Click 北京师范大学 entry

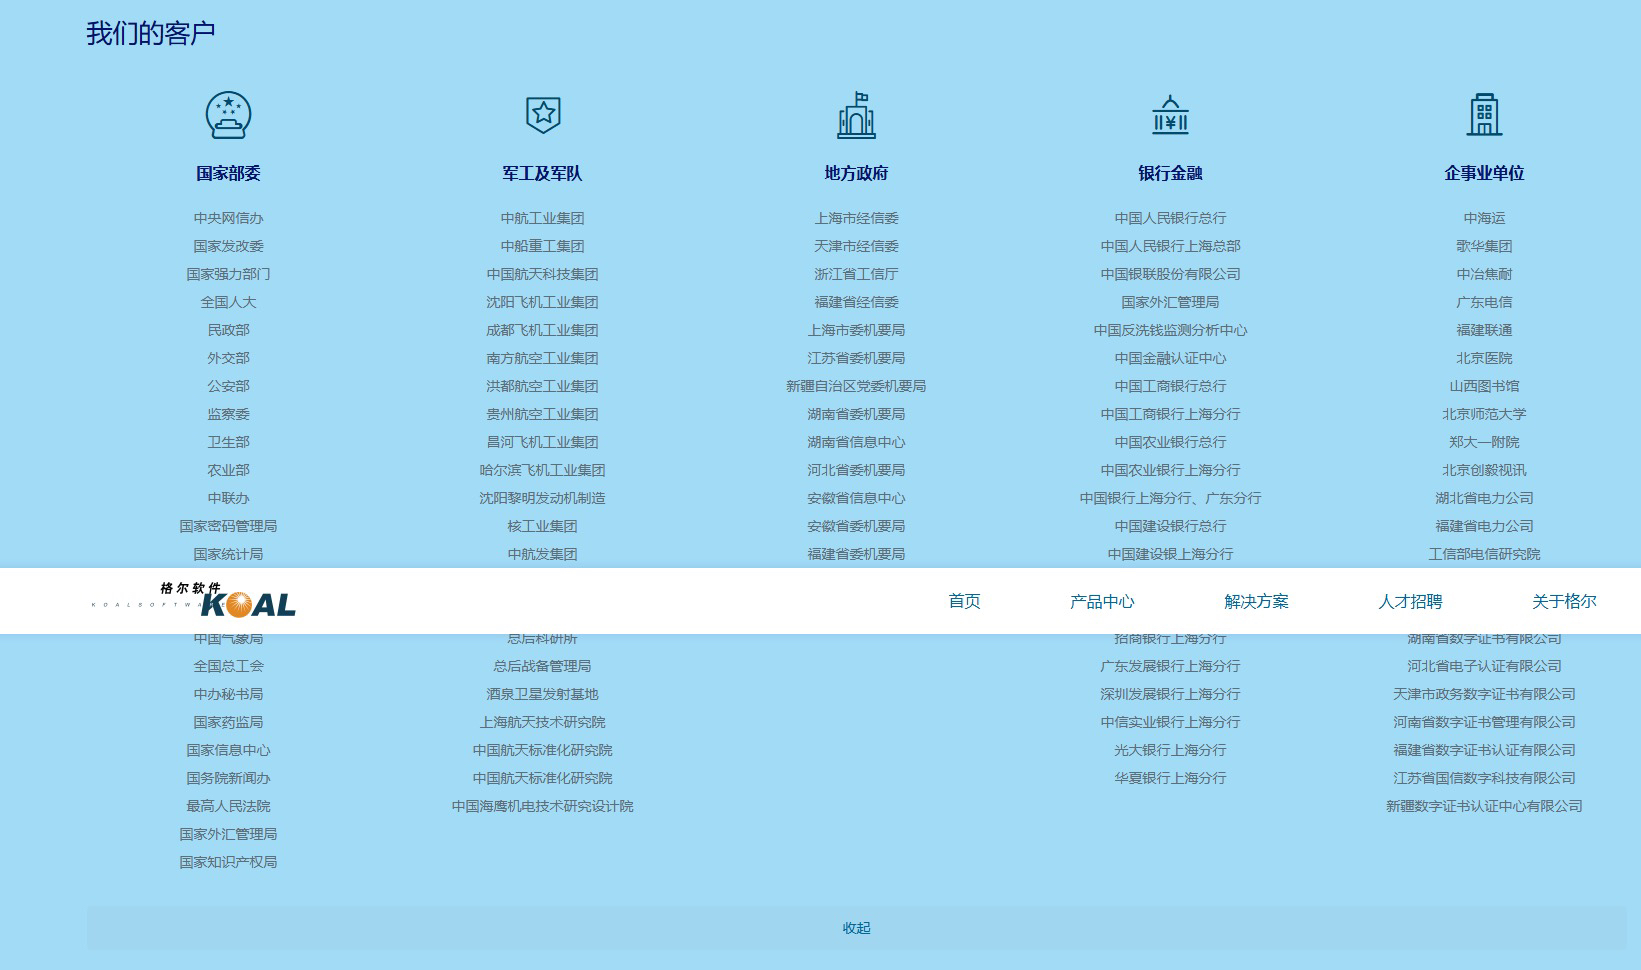click(1484, 414)
